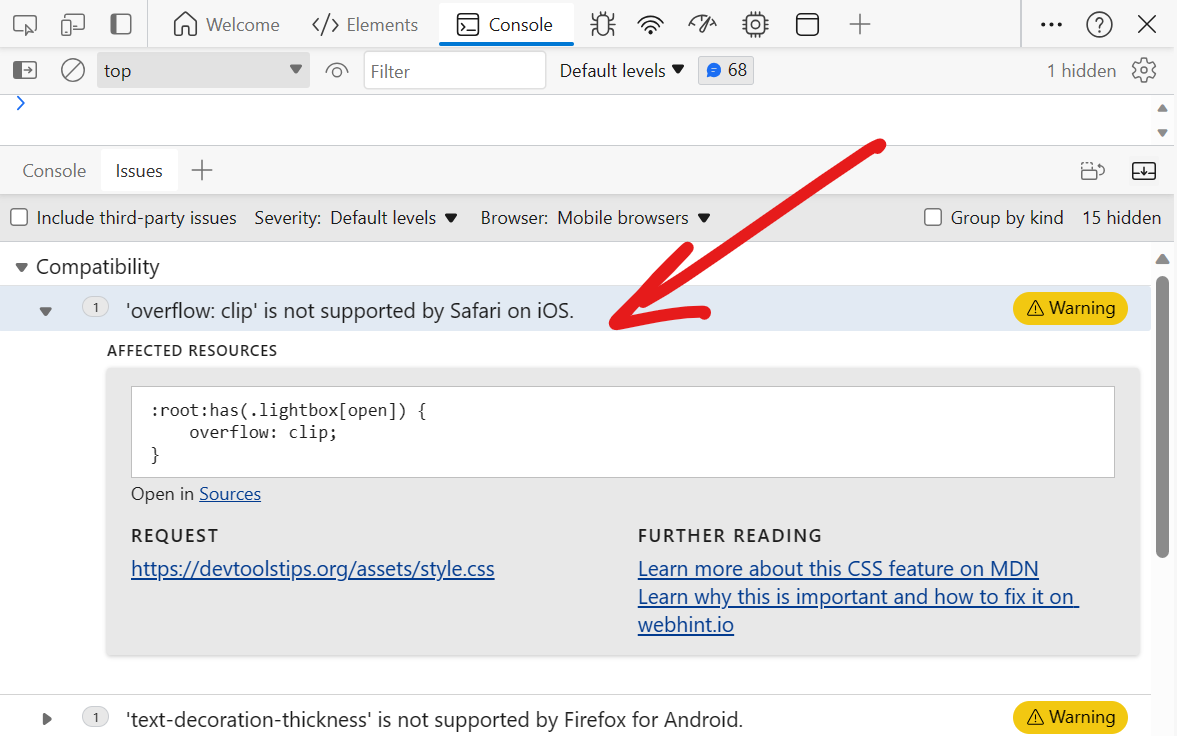
Task: Select the inspect element picker icon
Action: click(25, 24)
